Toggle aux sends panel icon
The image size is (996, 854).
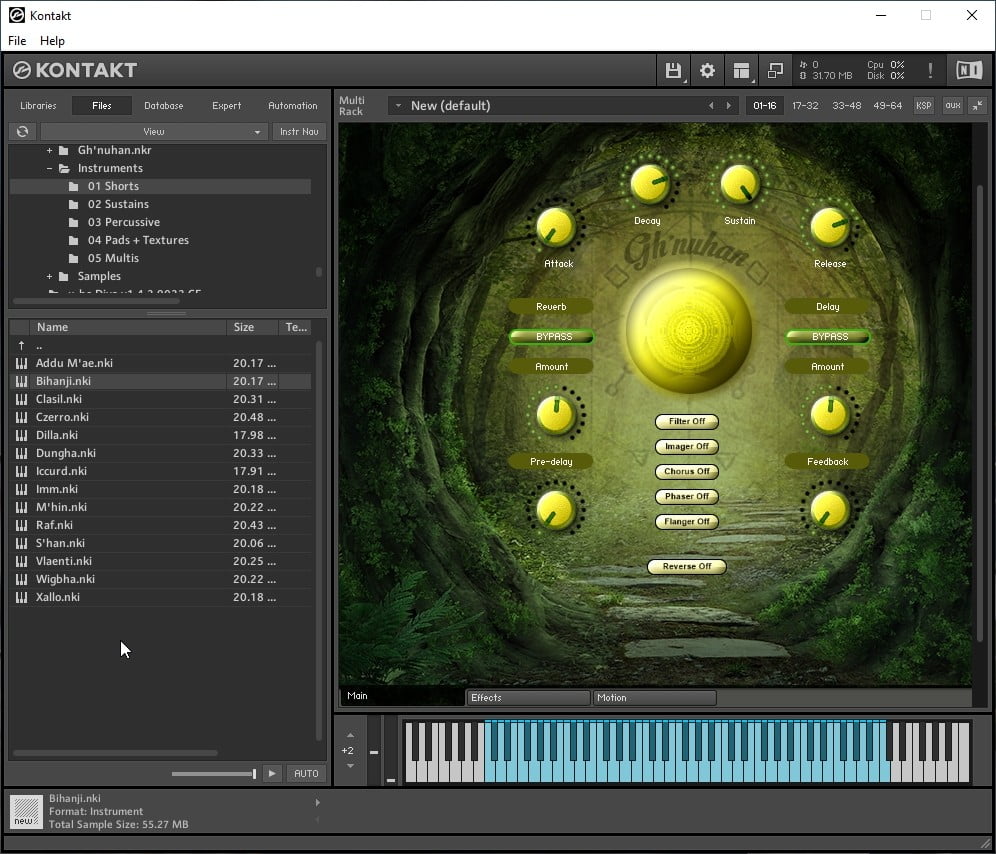coord(953,105)
